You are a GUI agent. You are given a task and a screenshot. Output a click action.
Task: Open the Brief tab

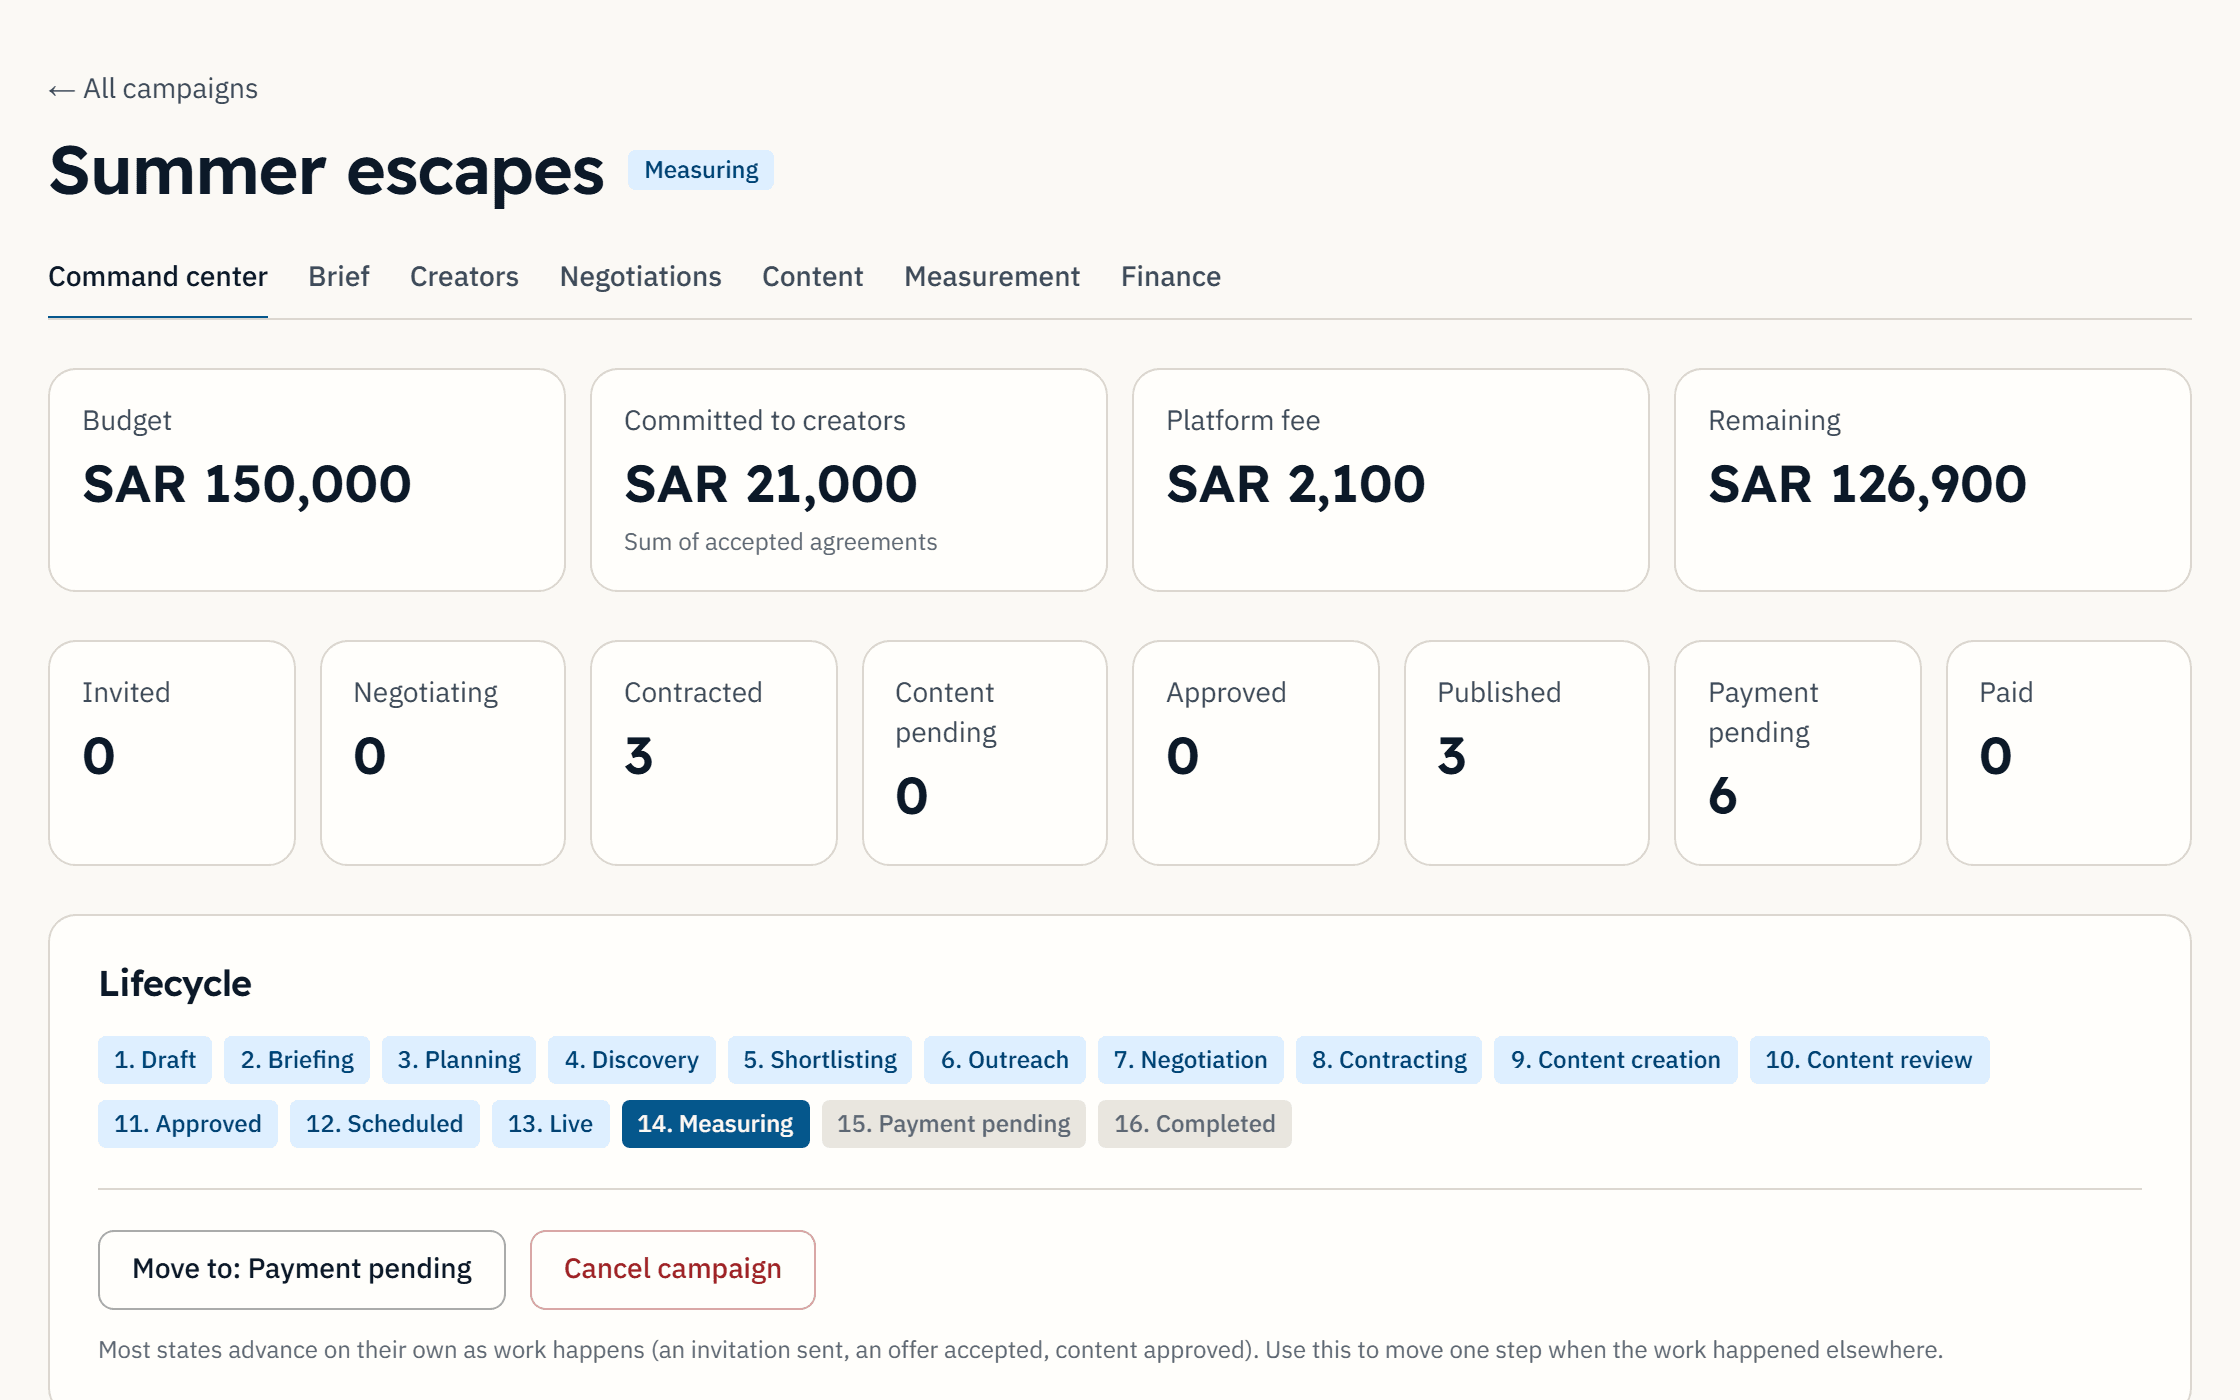pos(339,276)
